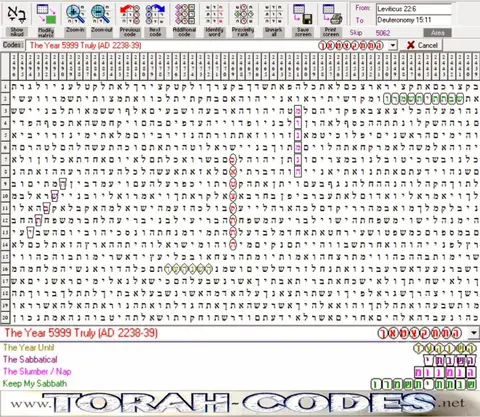This screenshot has height=417, width=480.
Task: Select legend entry 'Keep My Sabbath'
Action: coord(35,383)
